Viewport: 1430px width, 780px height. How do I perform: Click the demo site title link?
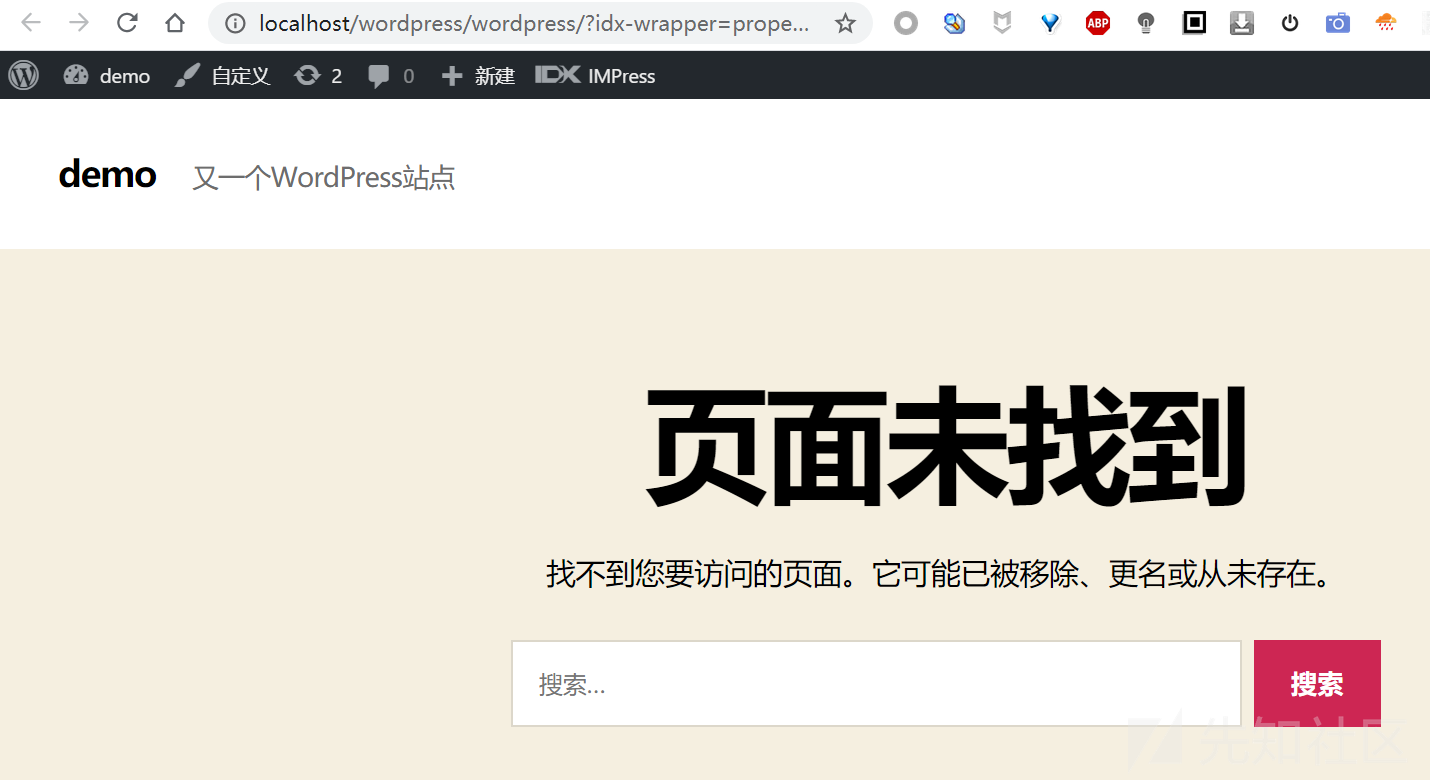click(107, 175)
